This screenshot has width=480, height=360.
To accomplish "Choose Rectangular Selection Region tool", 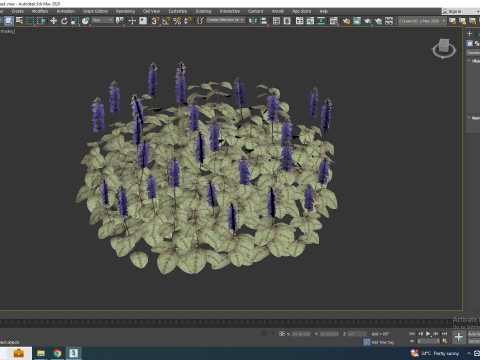I will [x=30, y=21].
